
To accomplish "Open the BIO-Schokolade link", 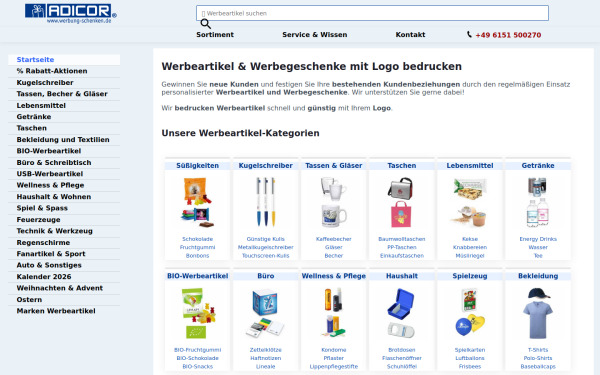I will point(197,359).
